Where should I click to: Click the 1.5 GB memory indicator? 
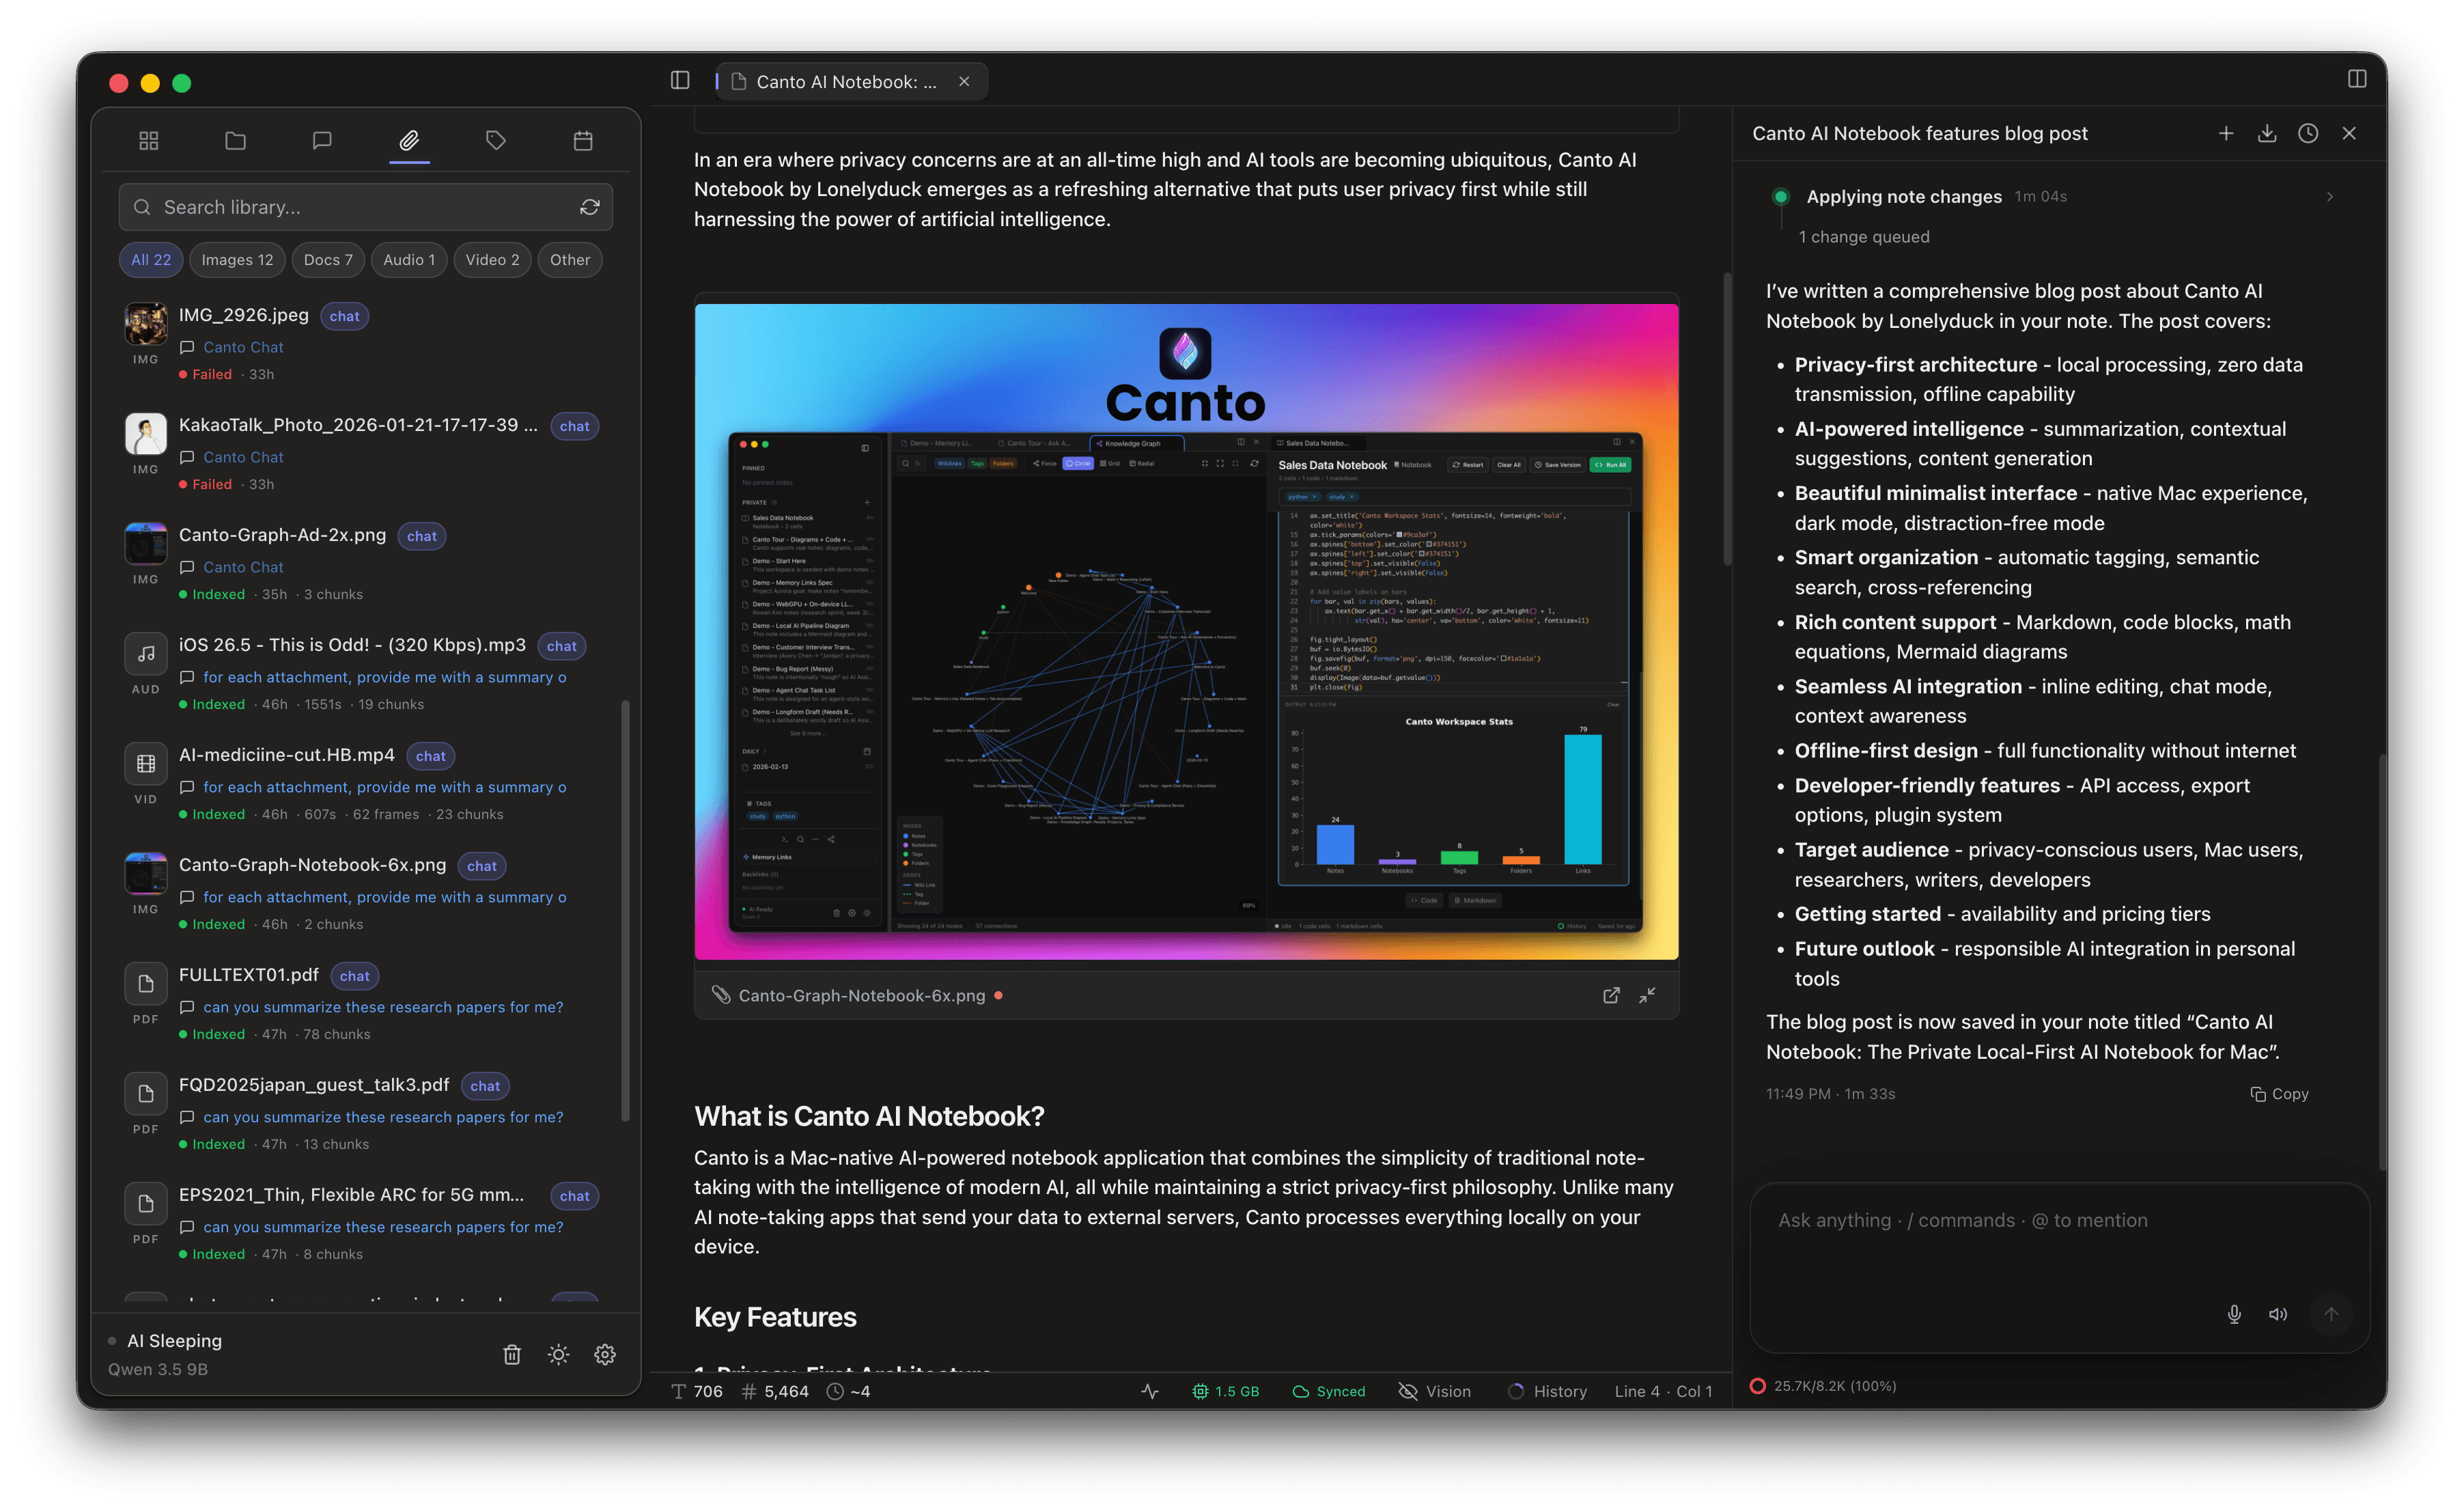coord(1225,1392)
